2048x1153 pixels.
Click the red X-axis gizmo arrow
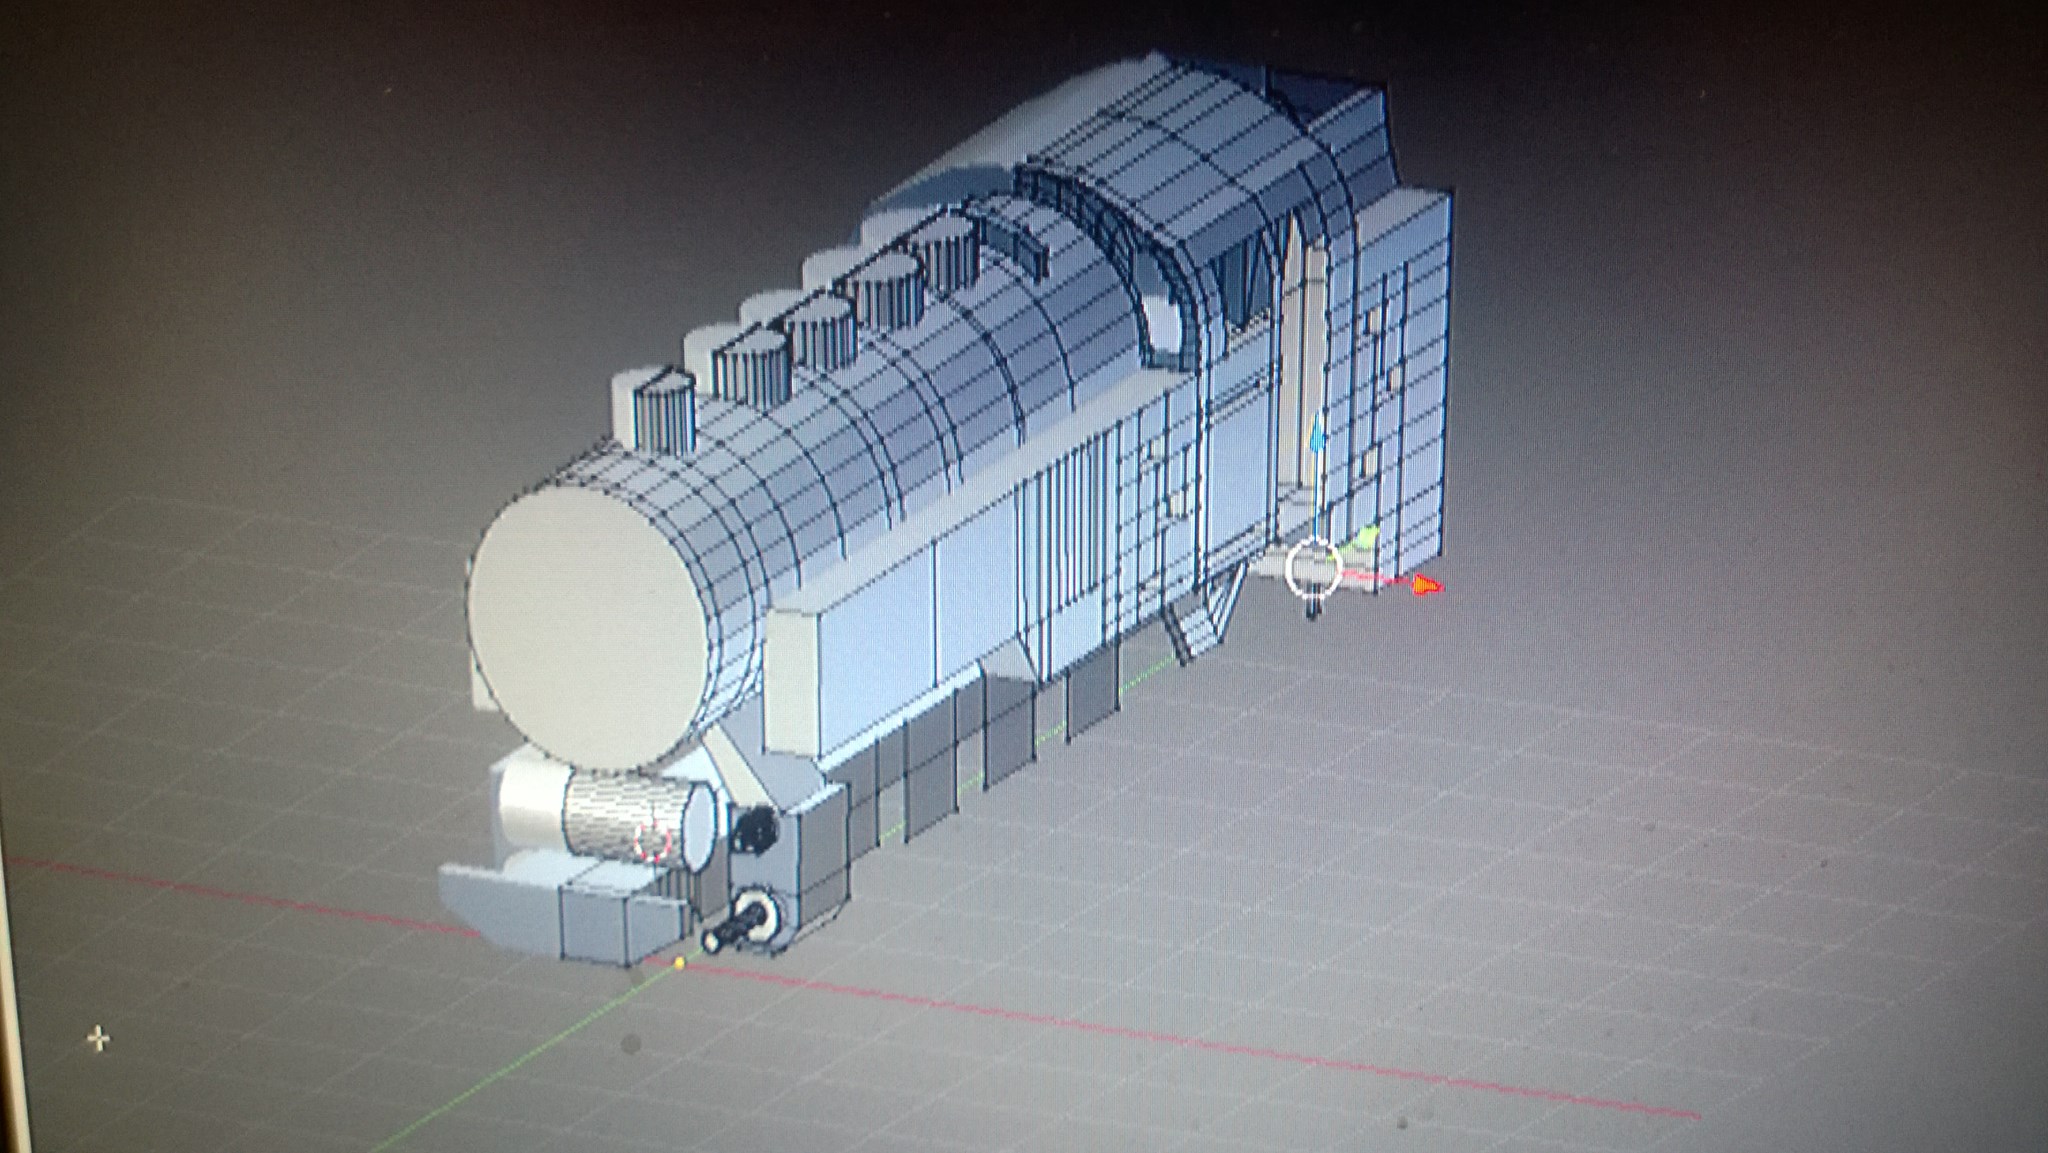point(1428,585)
